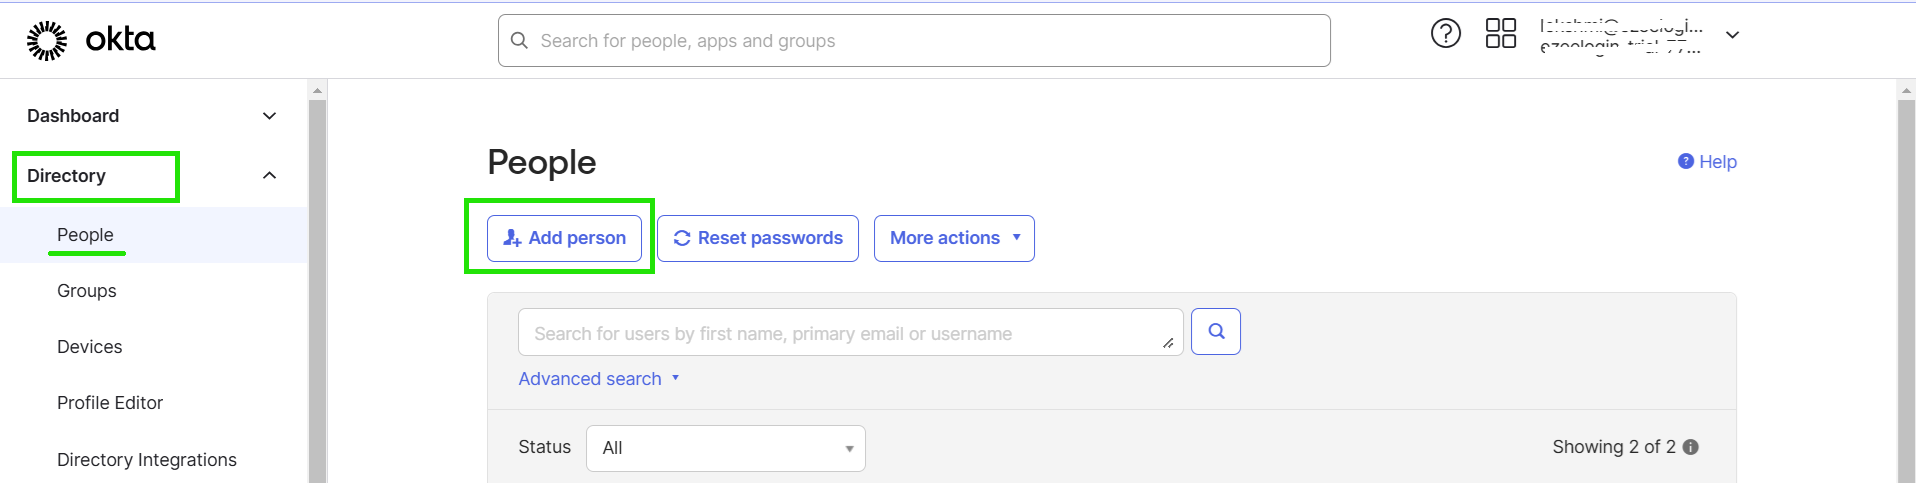Click the Add person icon
1916x483 pixels.
click(x=512, y=238)
